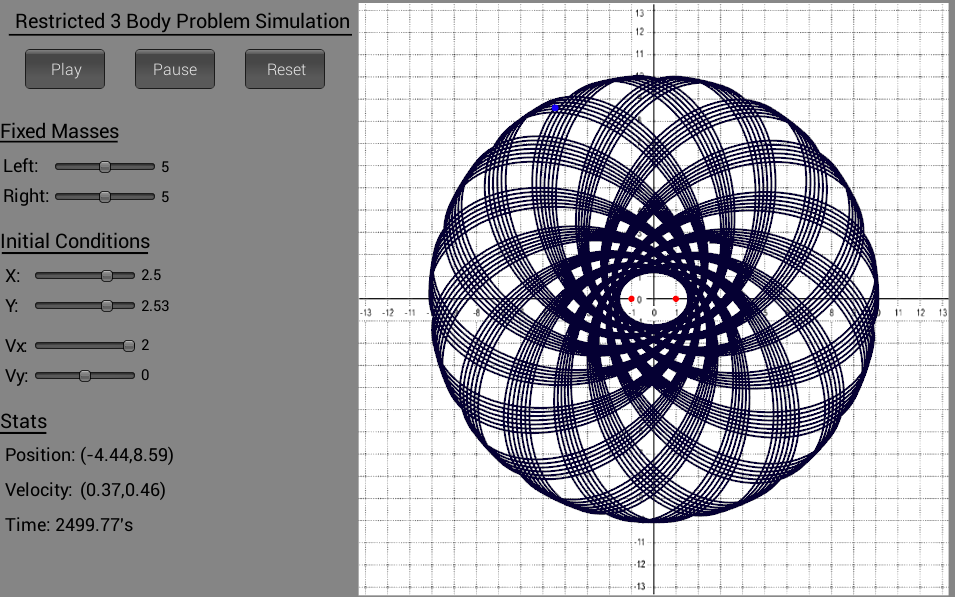Click the Vx velocity slider handle
The width and height of the screenshot is (955, 597).
click(129, 345)
